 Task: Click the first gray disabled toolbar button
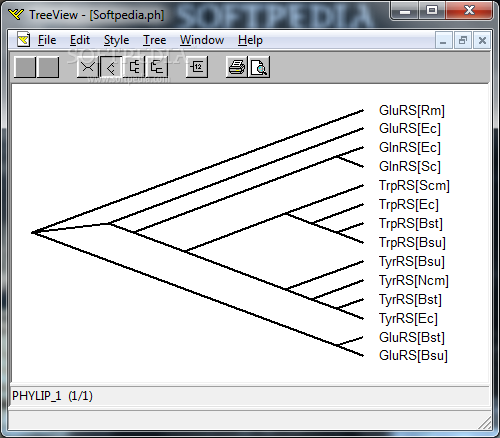click(25, 67)
